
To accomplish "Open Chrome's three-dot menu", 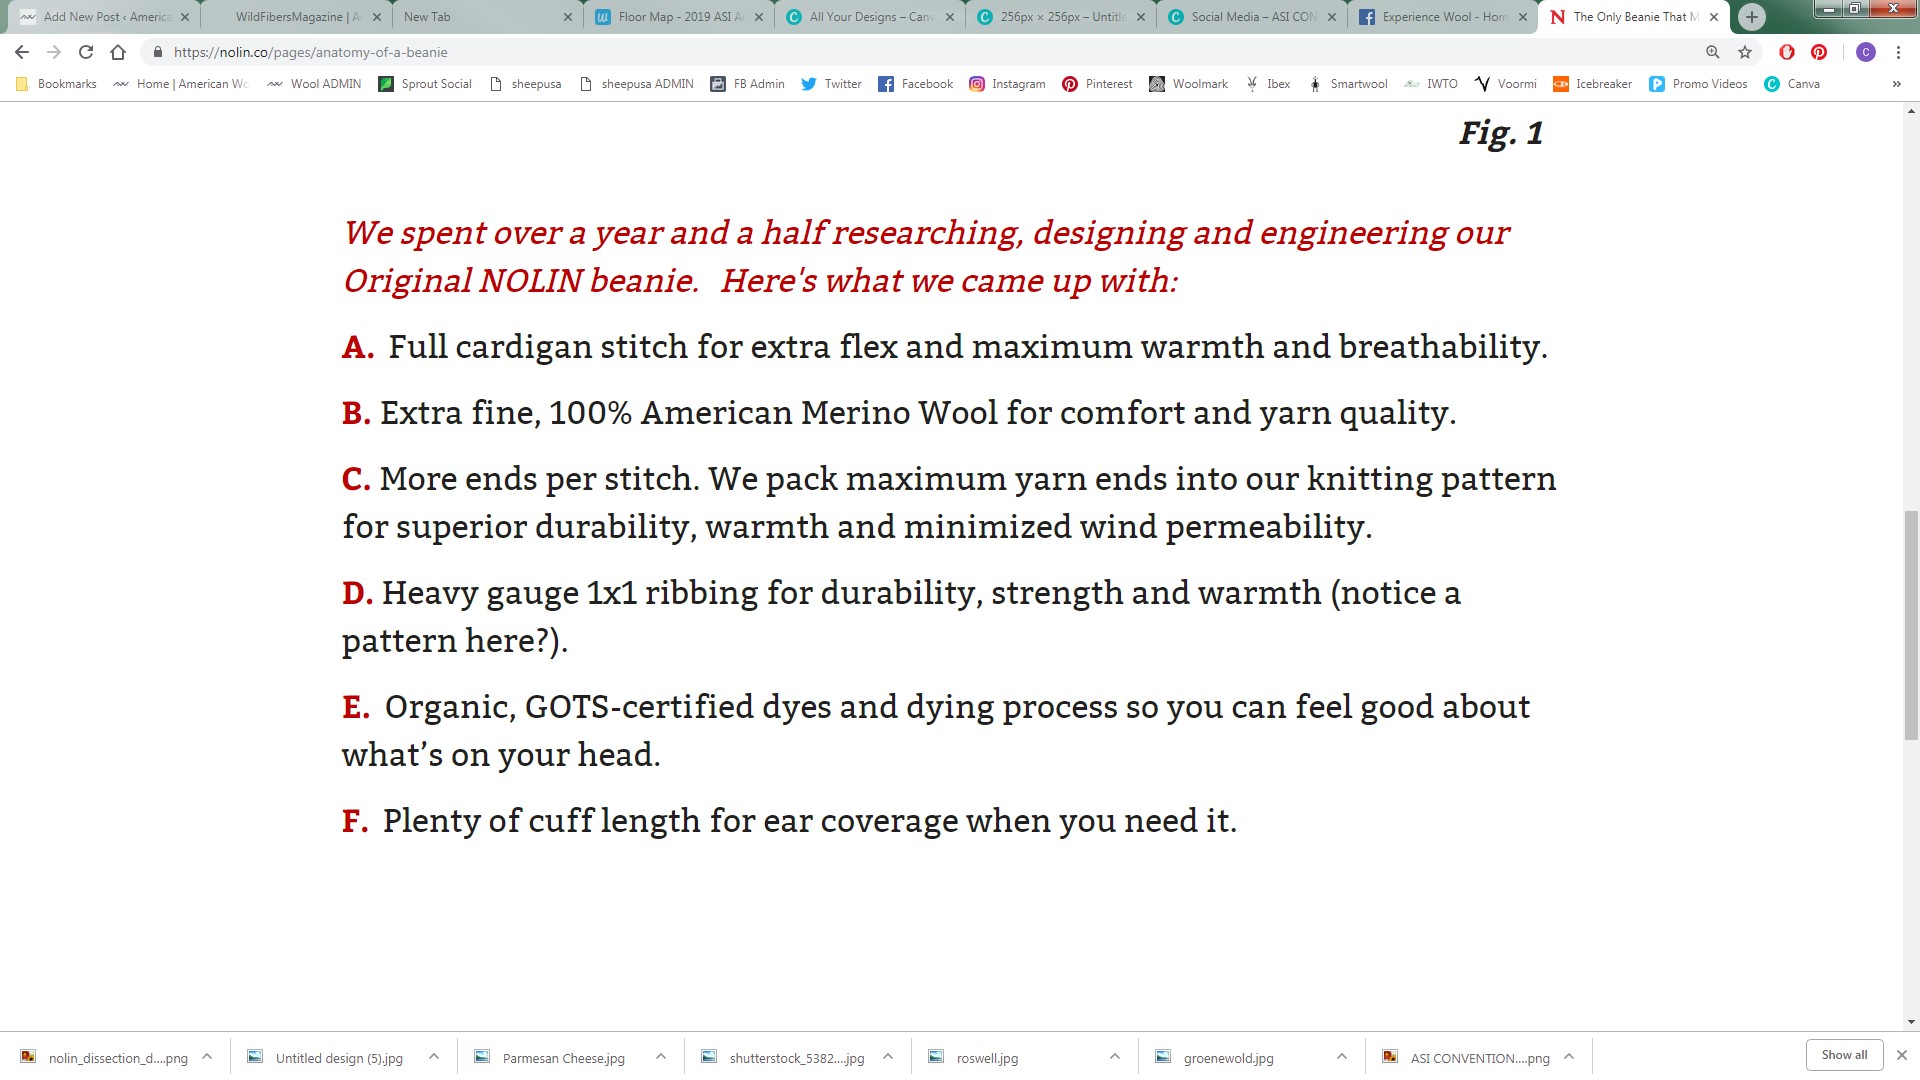I will click(x=1898, y=52).
